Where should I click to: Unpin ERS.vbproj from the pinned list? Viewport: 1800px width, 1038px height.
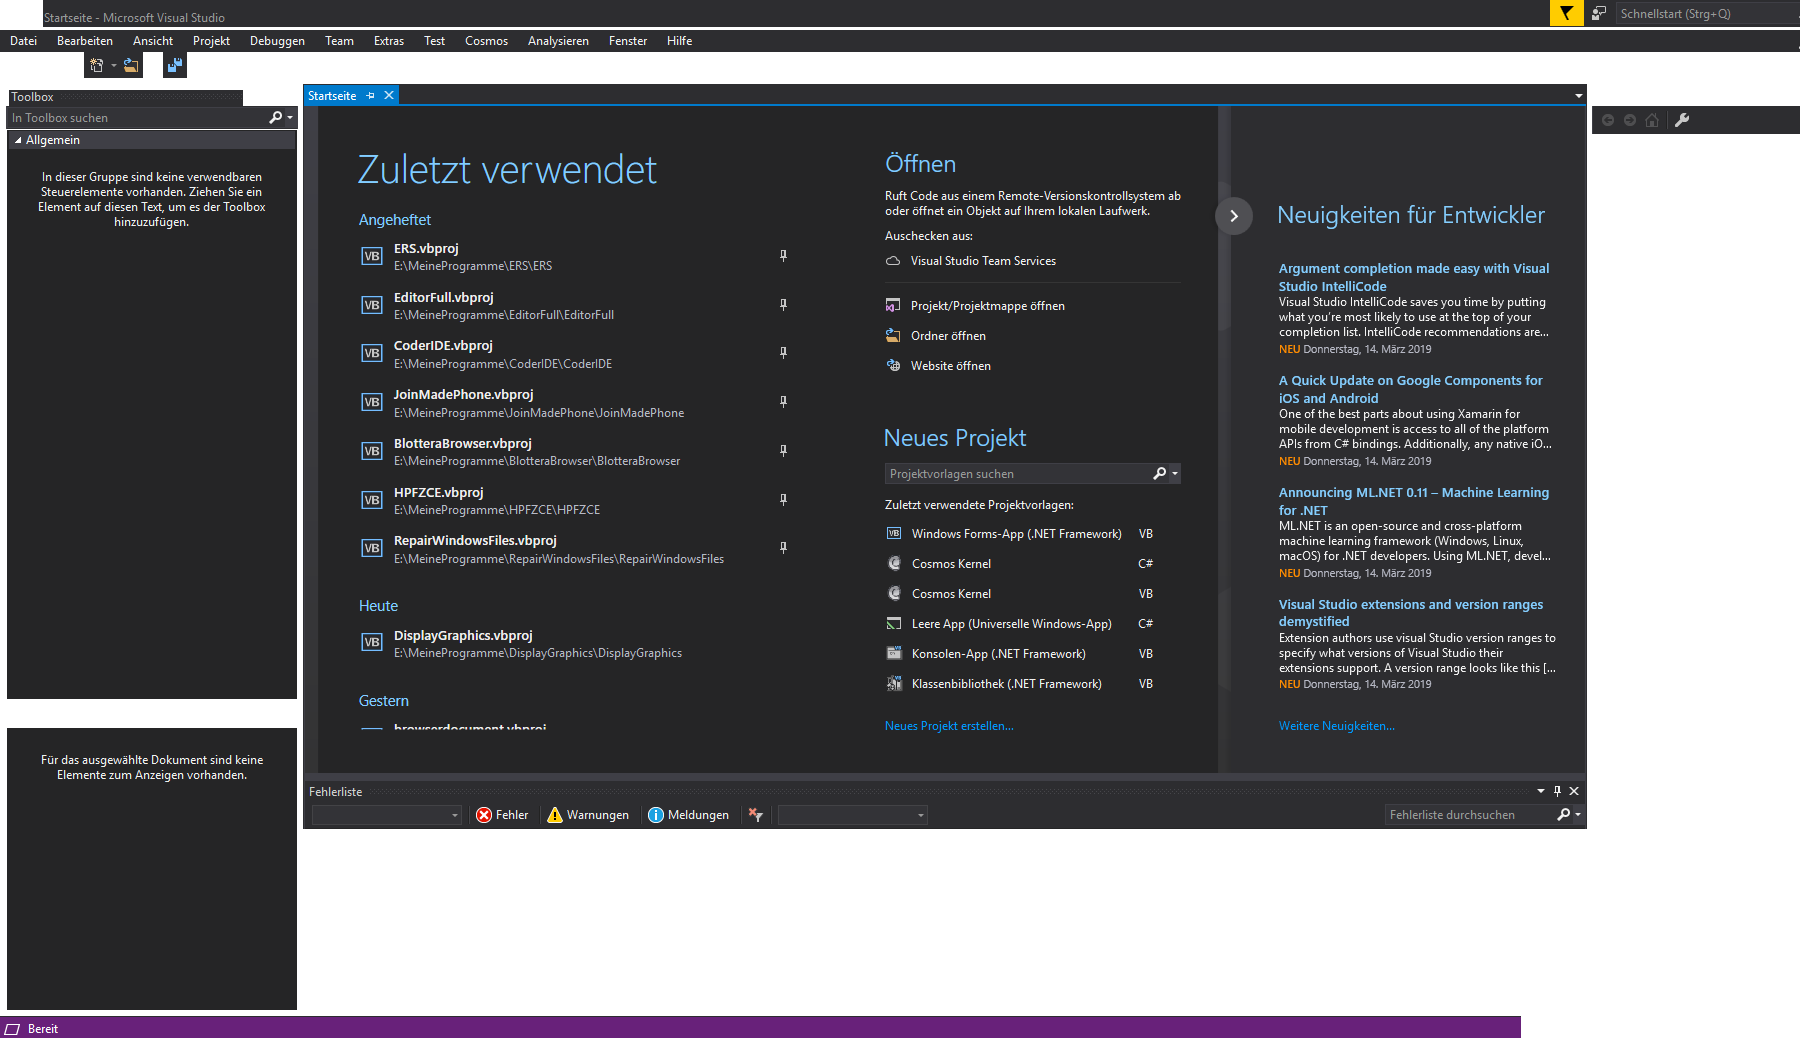coord(783,256)
